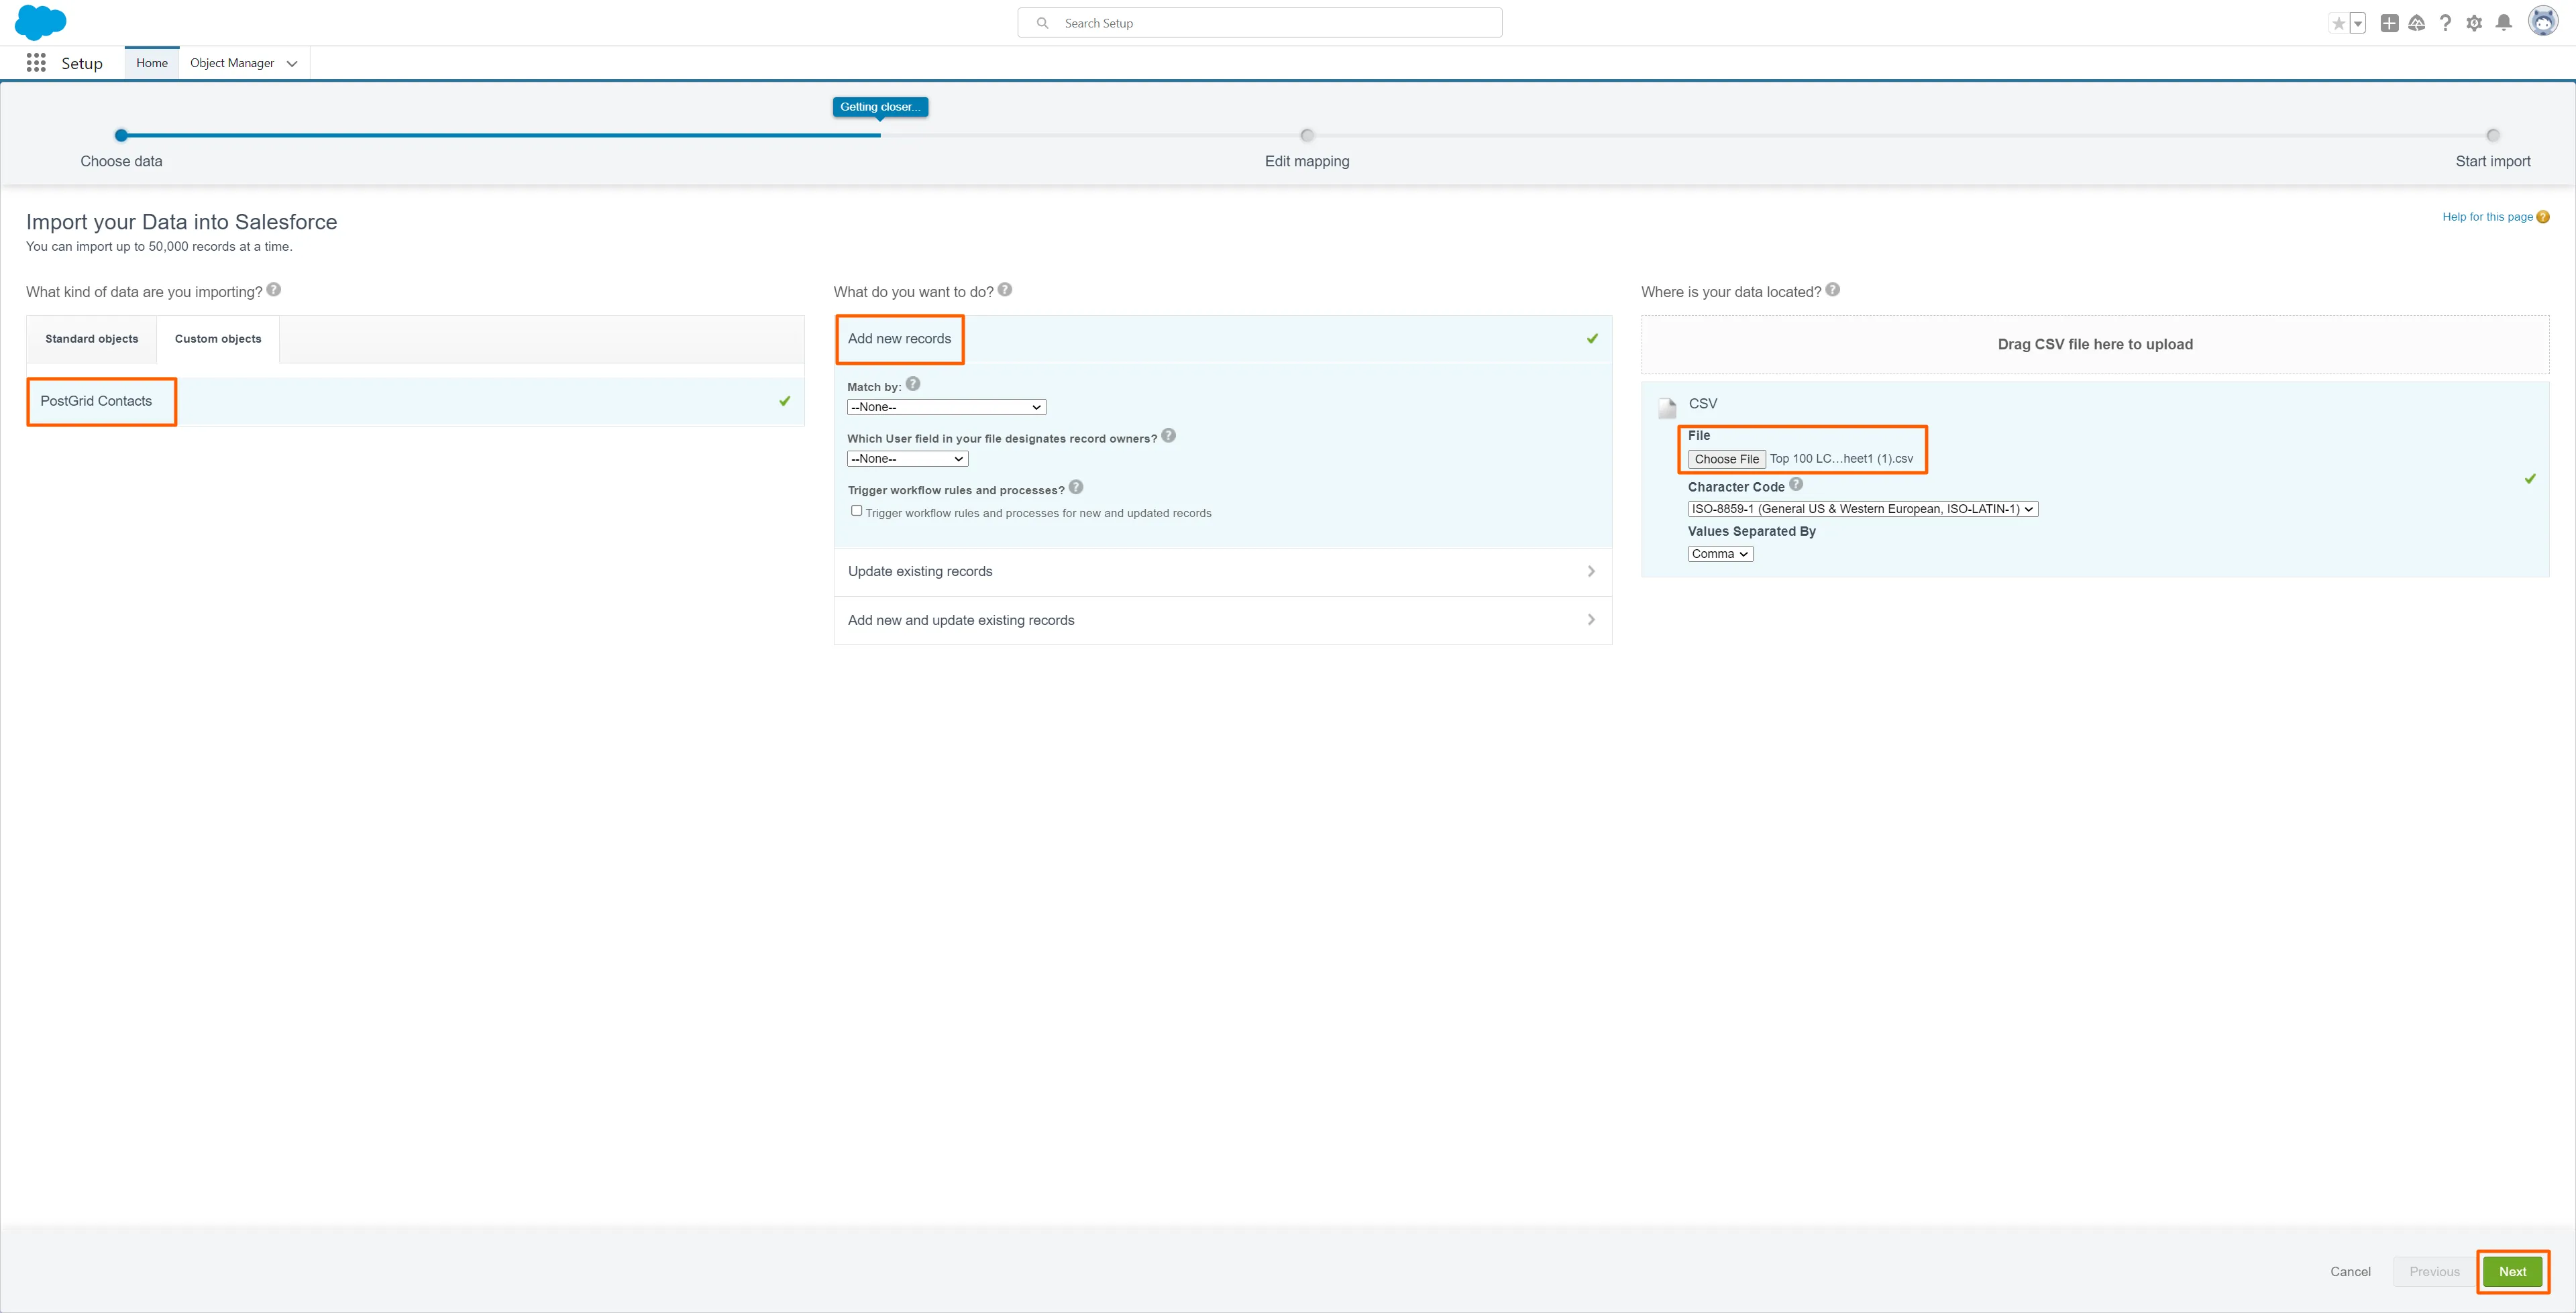
Task: Click the Help for this page link
Action: (2487, 217)
